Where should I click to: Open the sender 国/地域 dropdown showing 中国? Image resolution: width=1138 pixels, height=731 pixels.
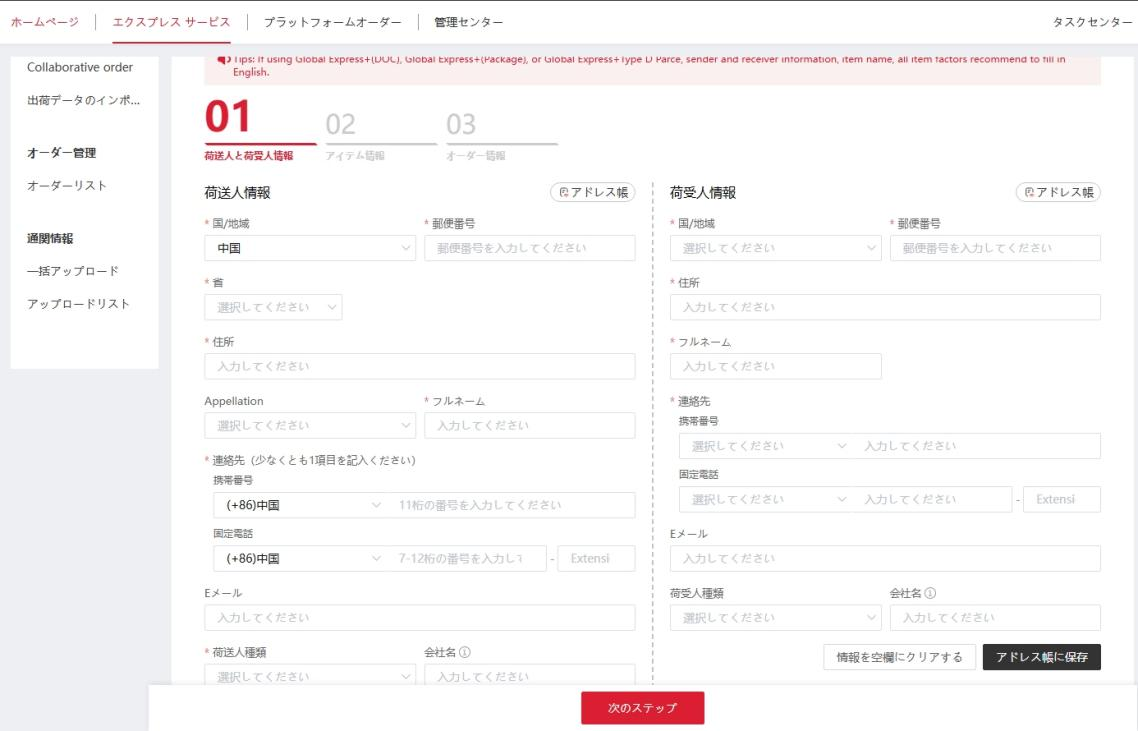[310, 247]
